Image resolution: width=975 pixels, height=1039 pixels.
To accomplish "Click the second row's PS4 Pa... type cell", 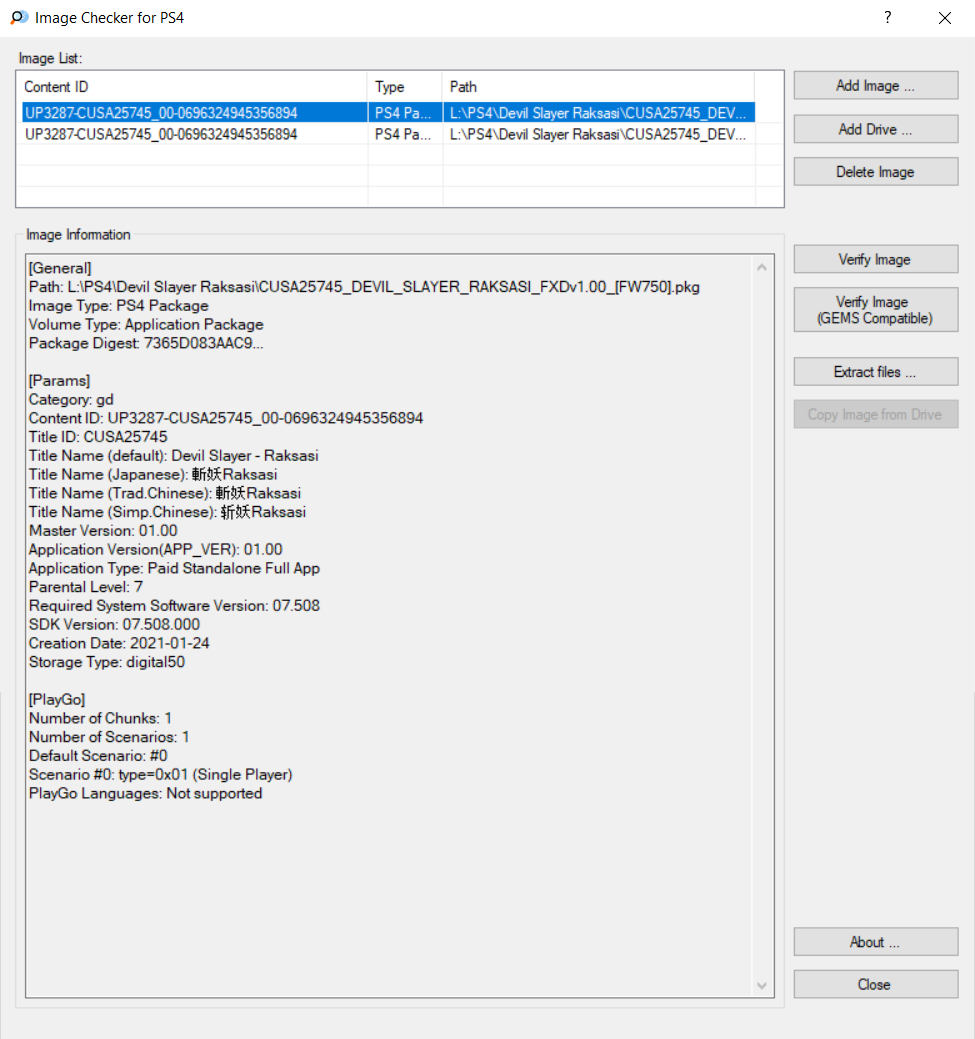I will pos(403,135).
